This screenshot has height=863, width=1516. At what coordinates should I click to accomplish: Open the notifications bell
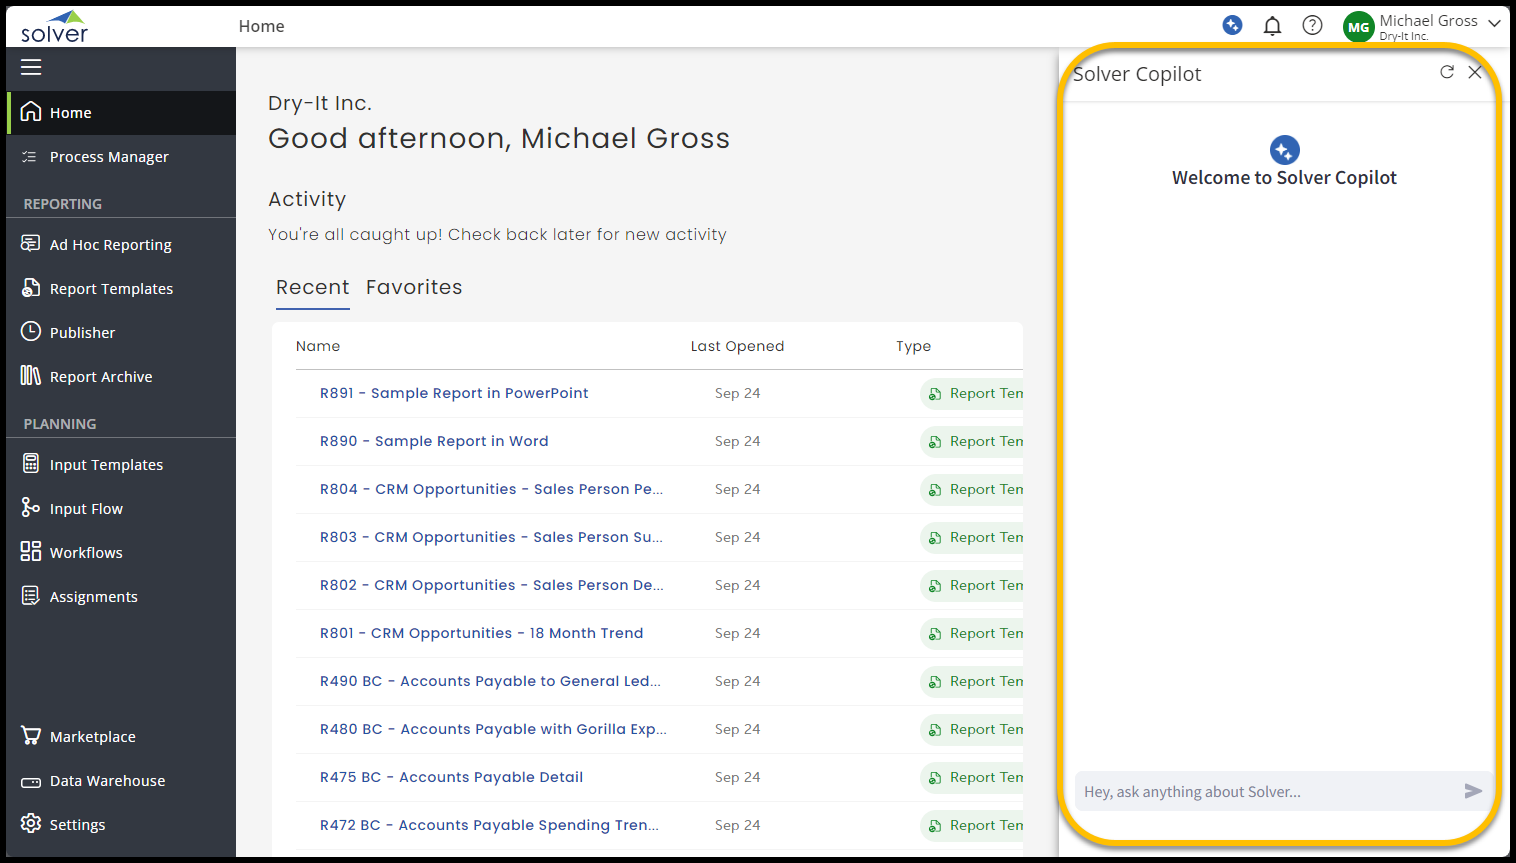[1272, 26]
